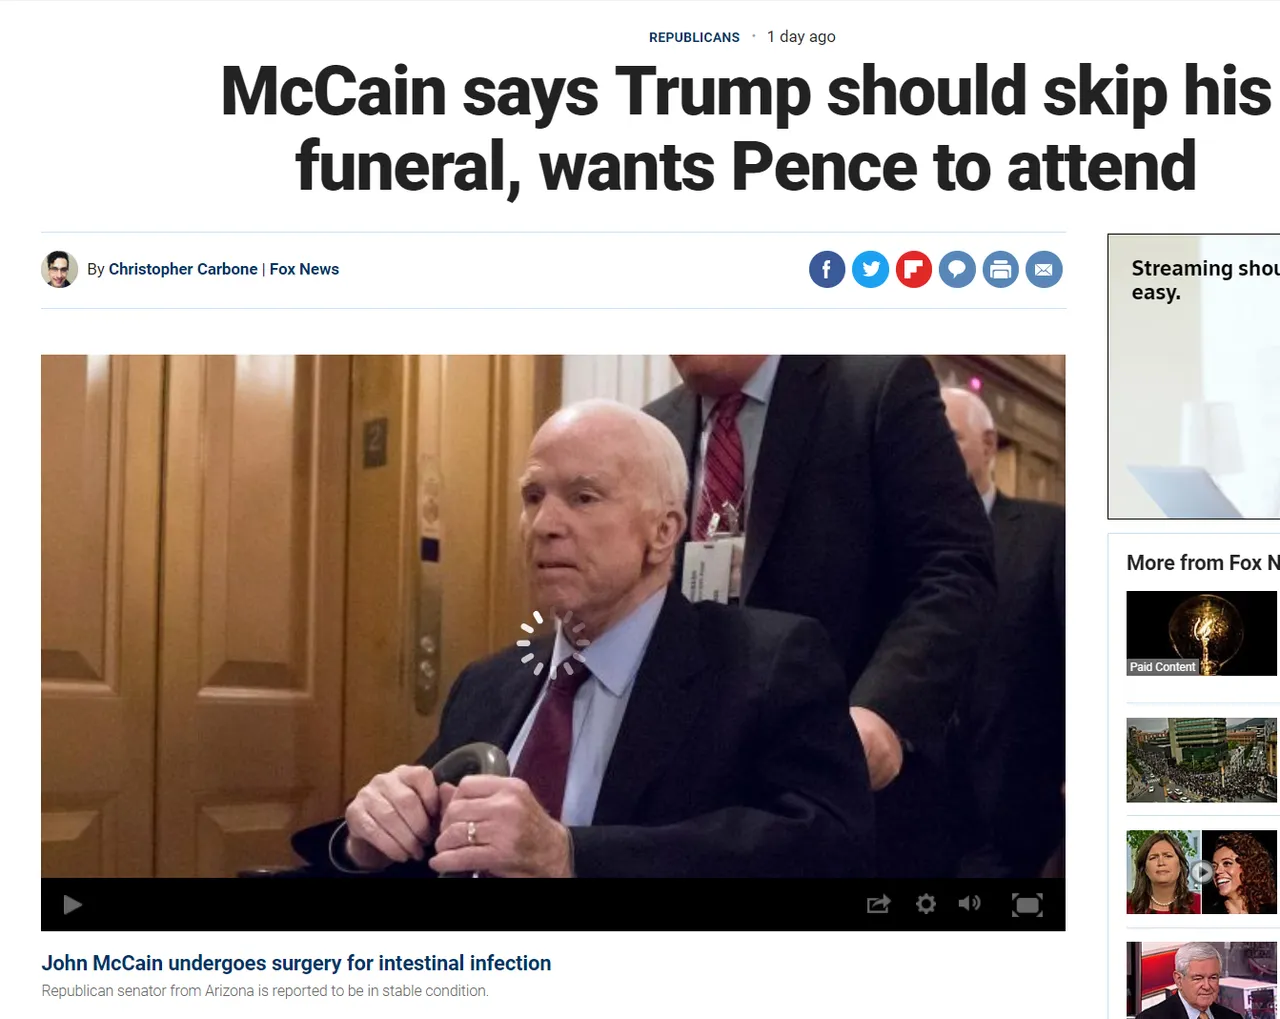Open the two women video thumbnail
The image size is (1280, 1019).
1202,872
